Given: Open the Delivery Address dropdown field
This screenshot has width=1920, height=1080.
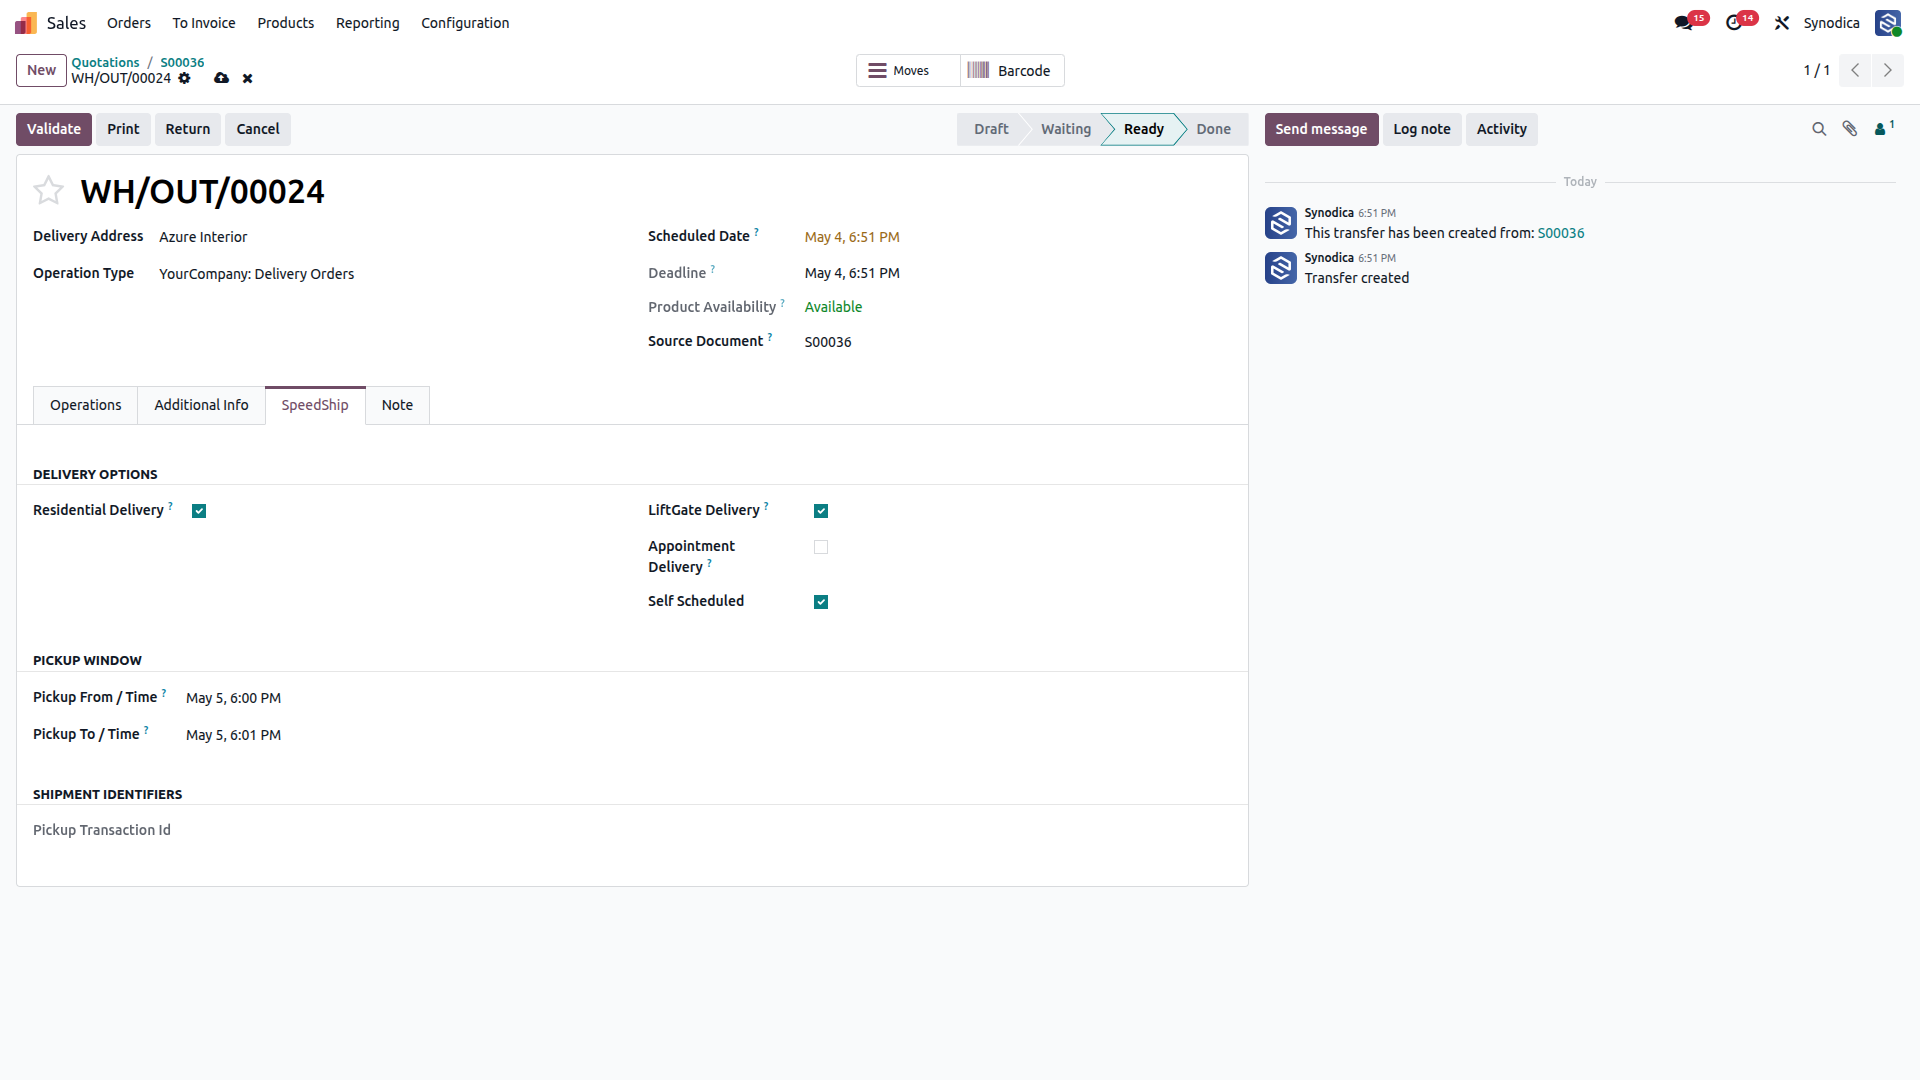Looking at the screenshot, I should tap(386, 237).
